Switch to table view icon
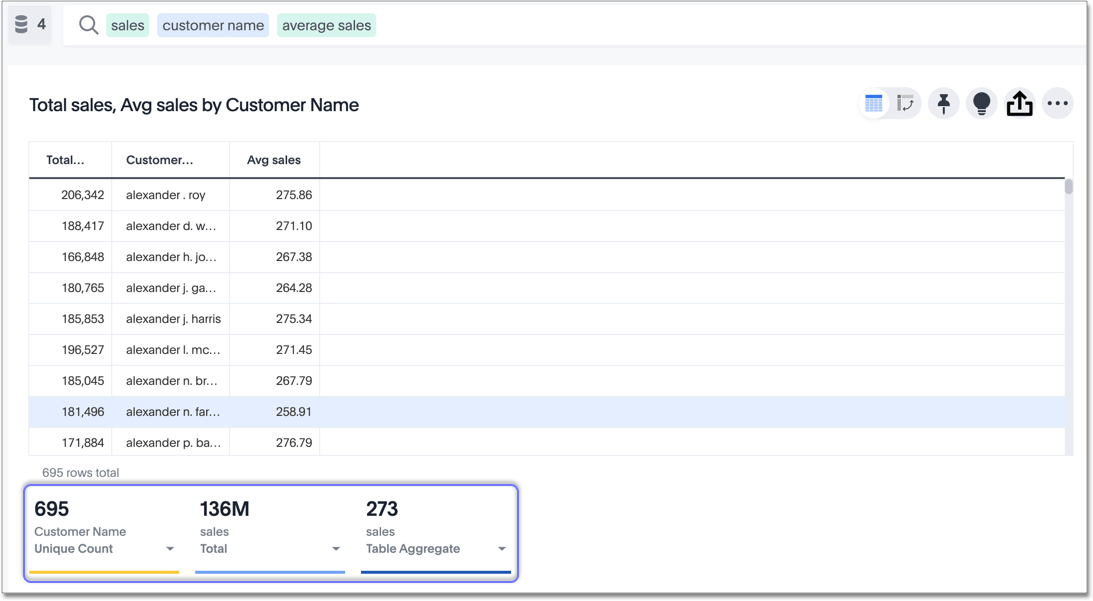1093x601 pixels. [x=874, y=103]
